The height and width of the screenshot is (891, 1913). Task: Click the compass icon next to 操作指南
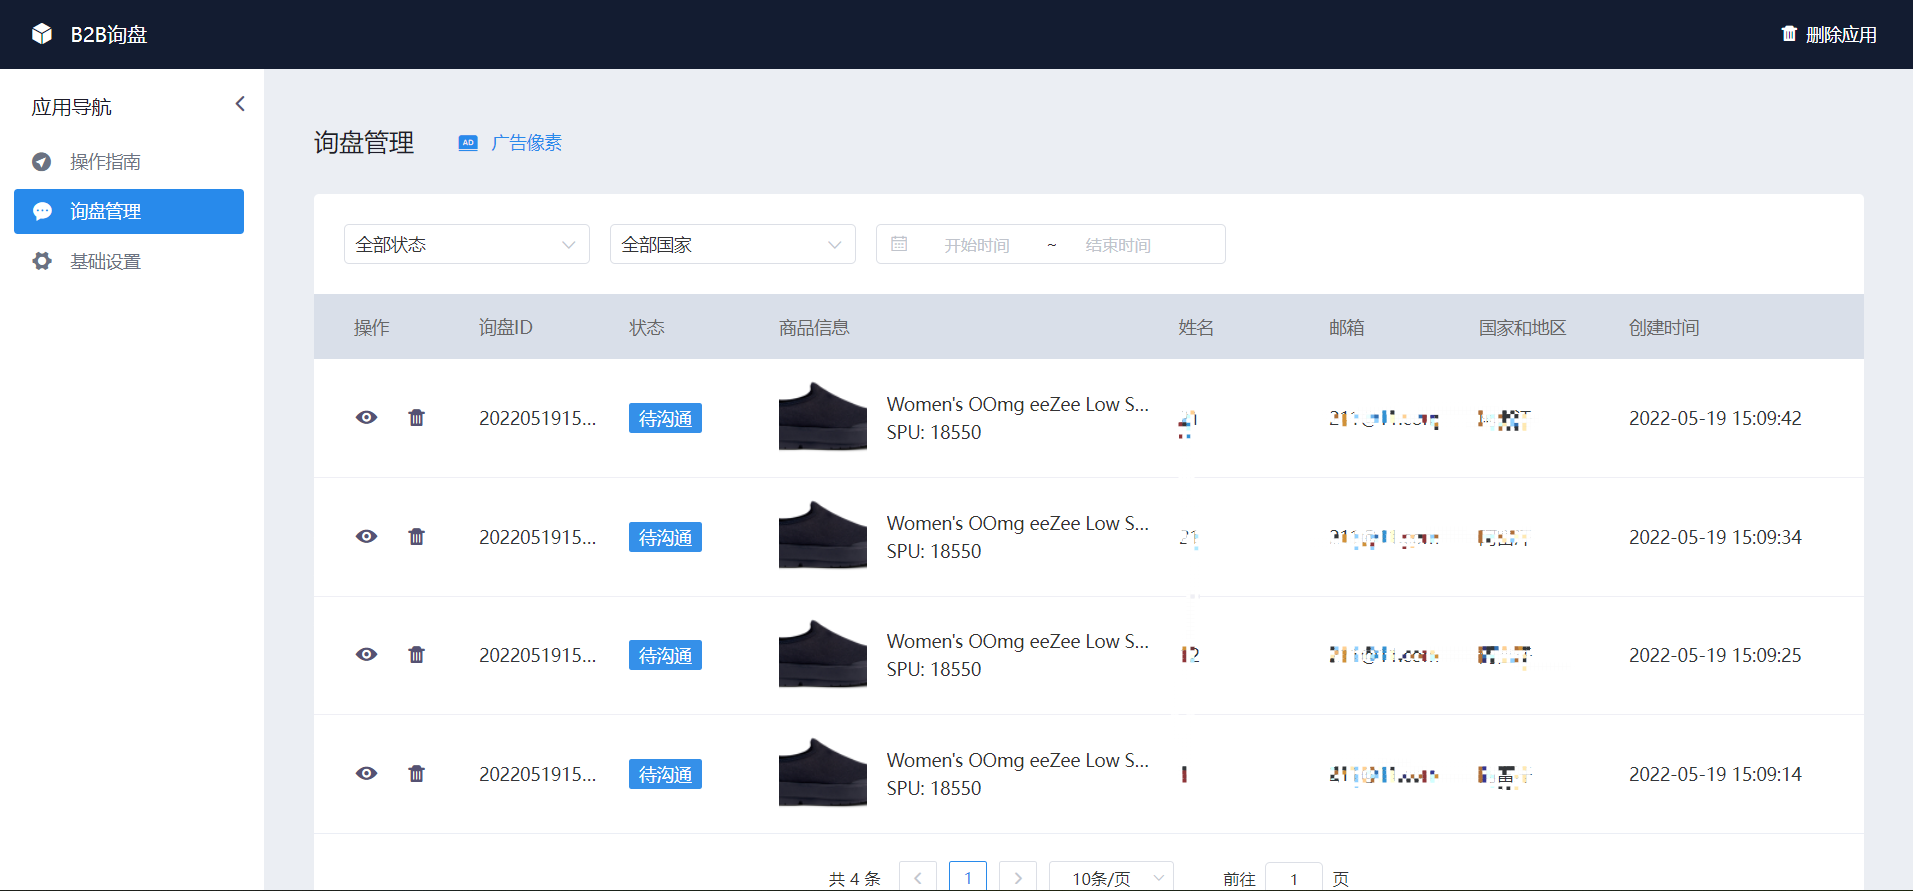[42, 162]
